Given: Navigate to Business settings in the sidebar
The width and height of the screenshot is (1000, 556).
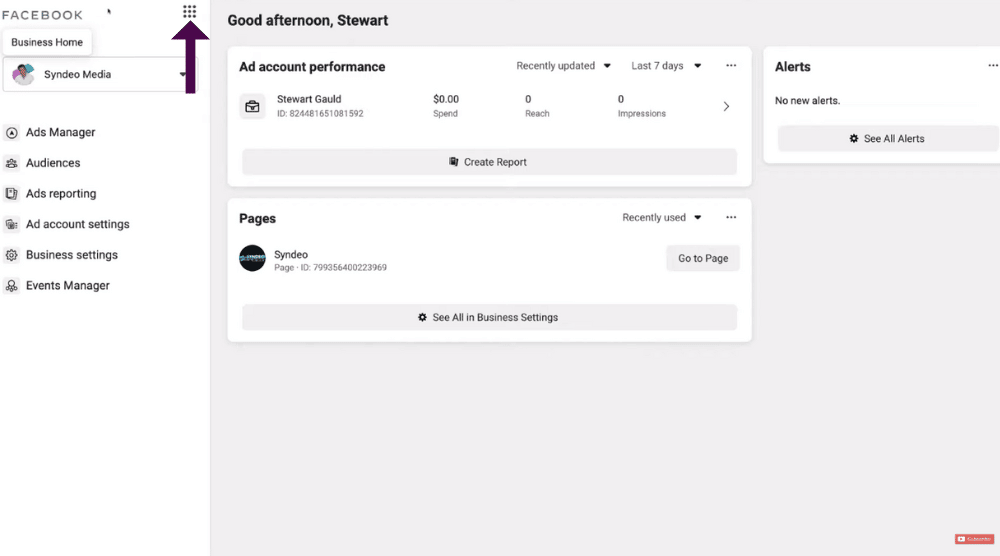Looking at the screenshot, I should [x=72, y=255].
